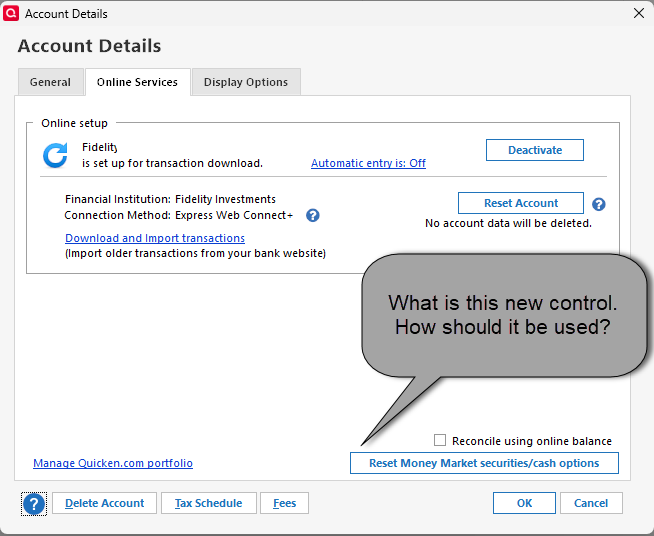
Task: Enable Reconcile using online balance checkbox
Action: pyautogui.click(x=440, y=440)
